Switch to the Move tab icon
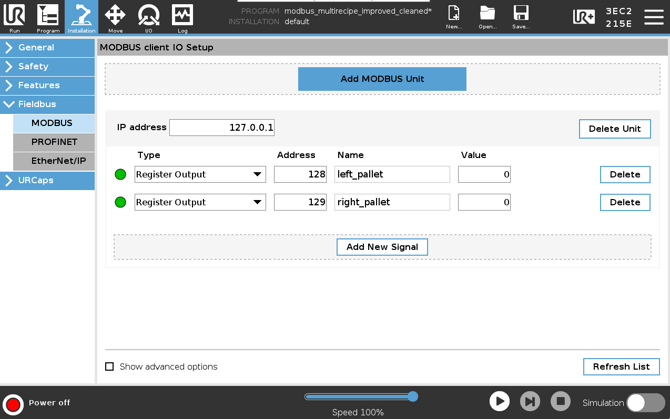The image size is (670, 419). 115,17
